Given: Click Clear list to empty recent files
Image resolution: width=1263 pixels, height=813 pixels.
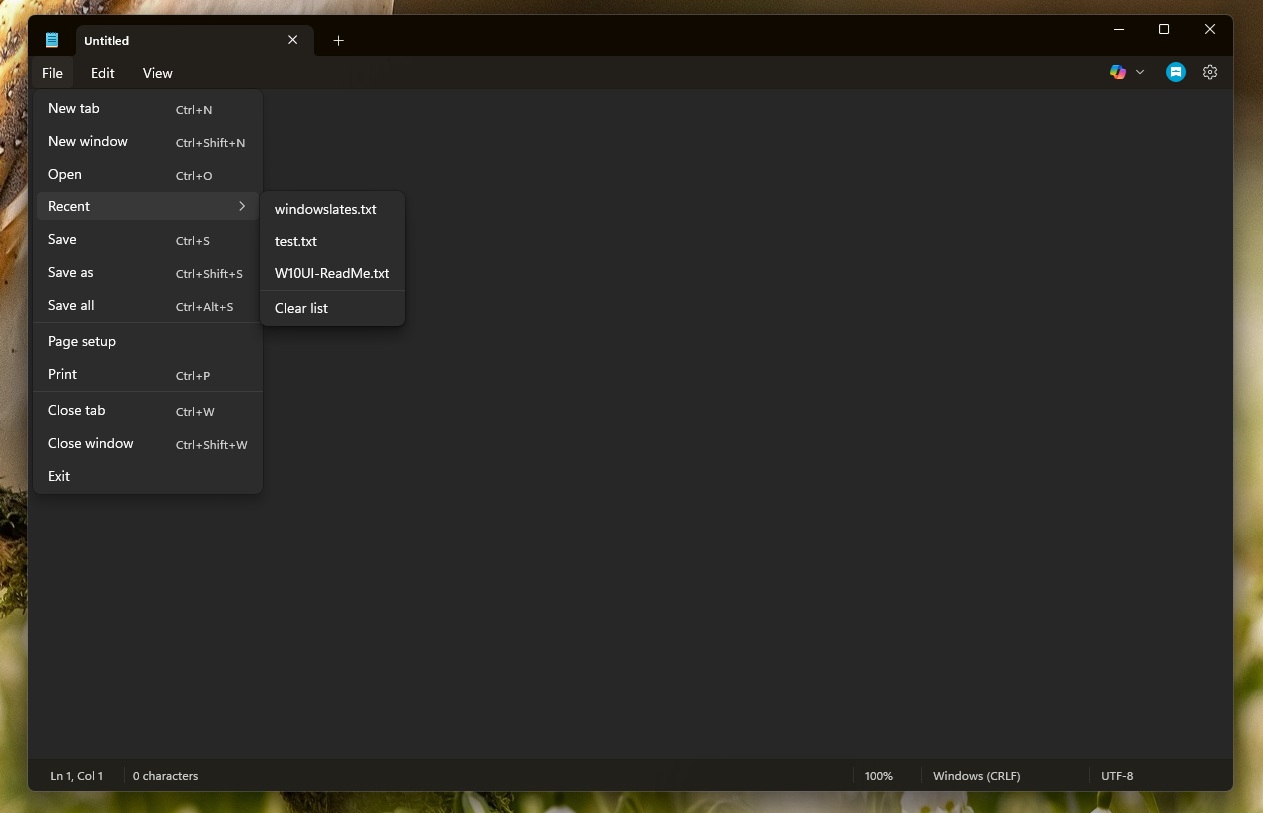Looking at the screenshot, I should point(301,308).
